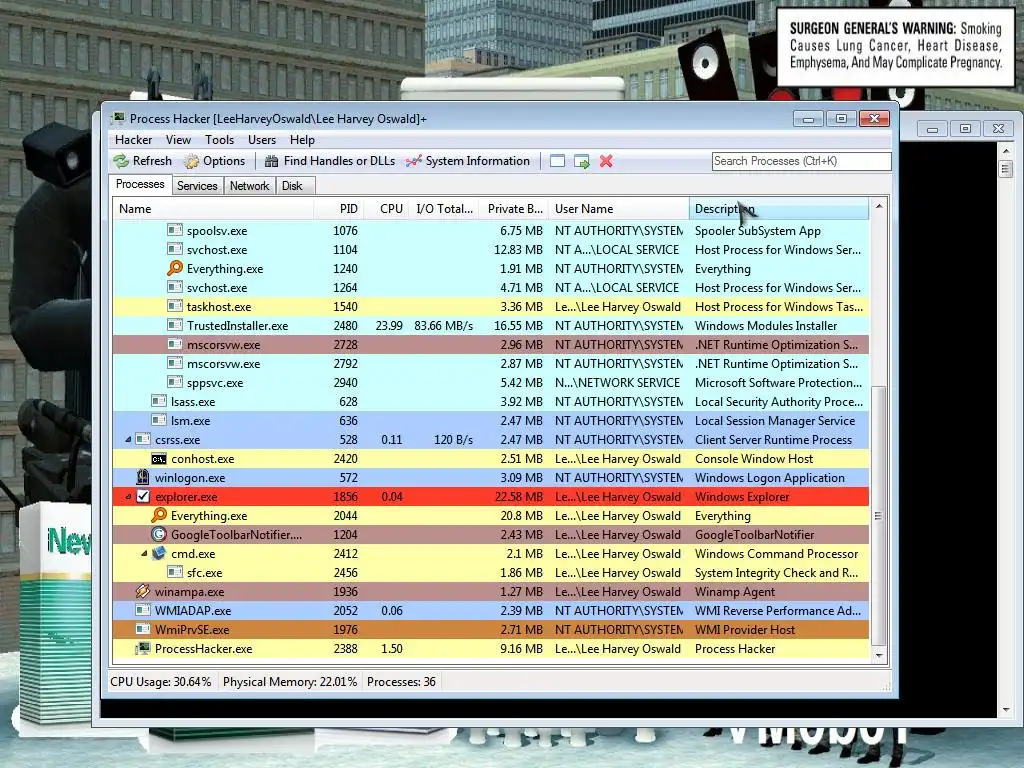This screenshot has height=768, width=1024.
Task: Open the System Information graph icon
Action: pos(413,161)
